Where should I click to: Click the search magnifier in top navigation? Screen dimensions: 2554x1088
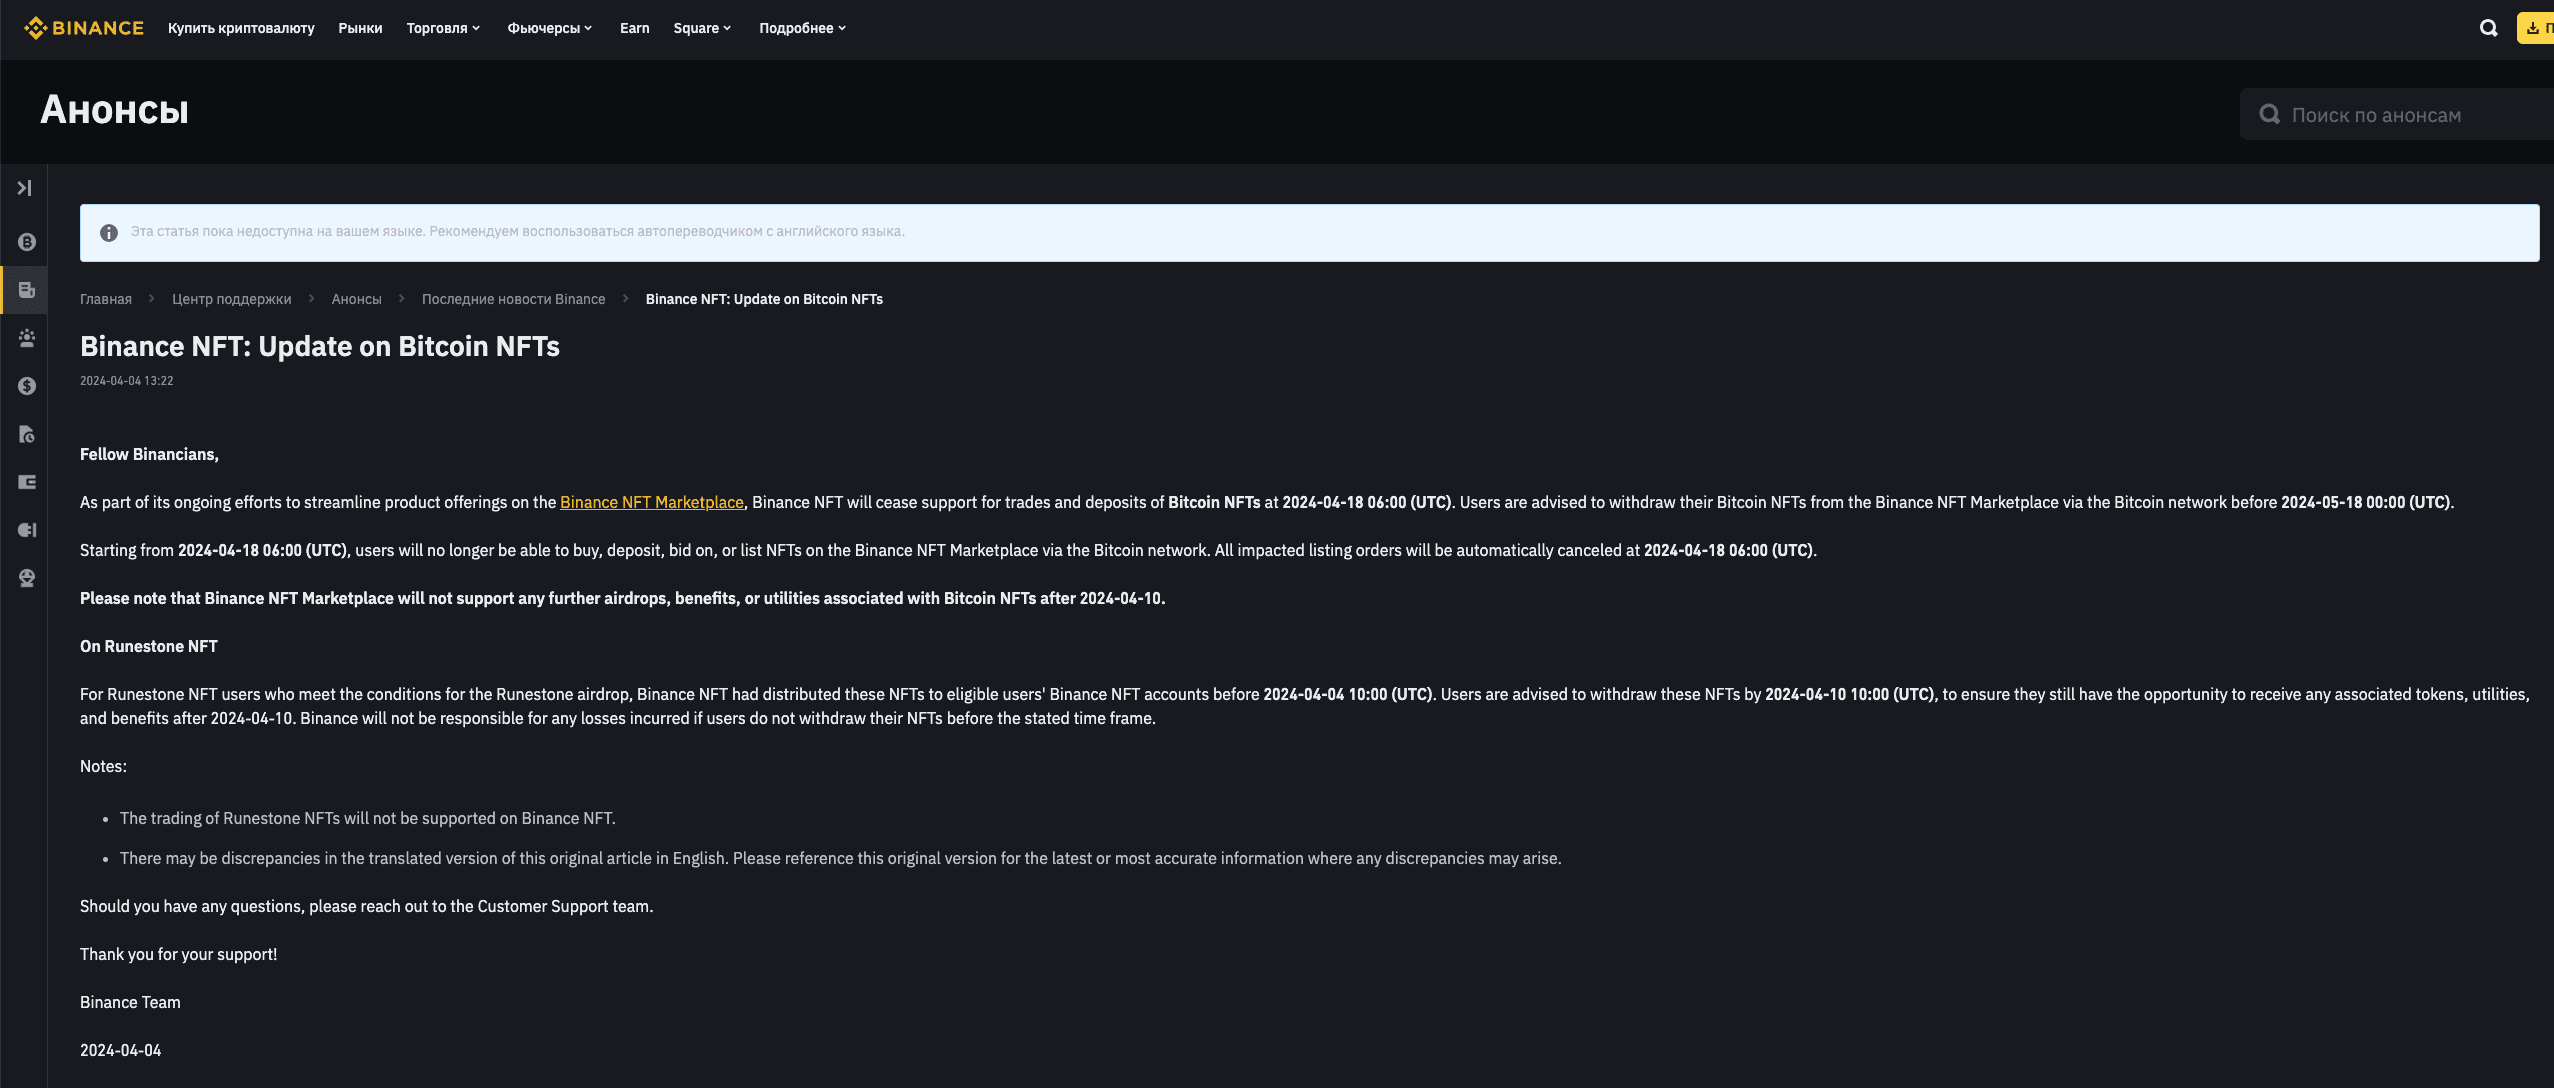(x=2487, y=27)
